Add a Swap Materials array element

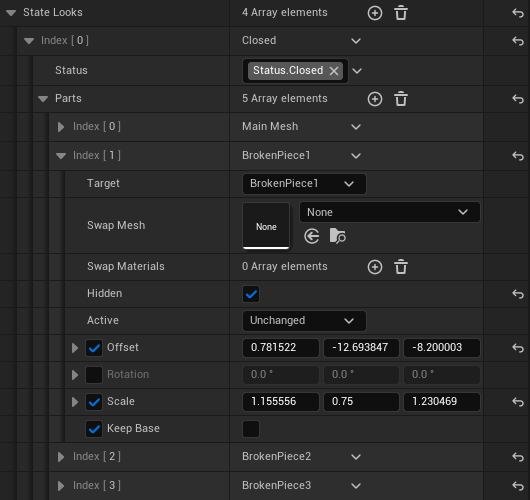[x=375, y=267]
